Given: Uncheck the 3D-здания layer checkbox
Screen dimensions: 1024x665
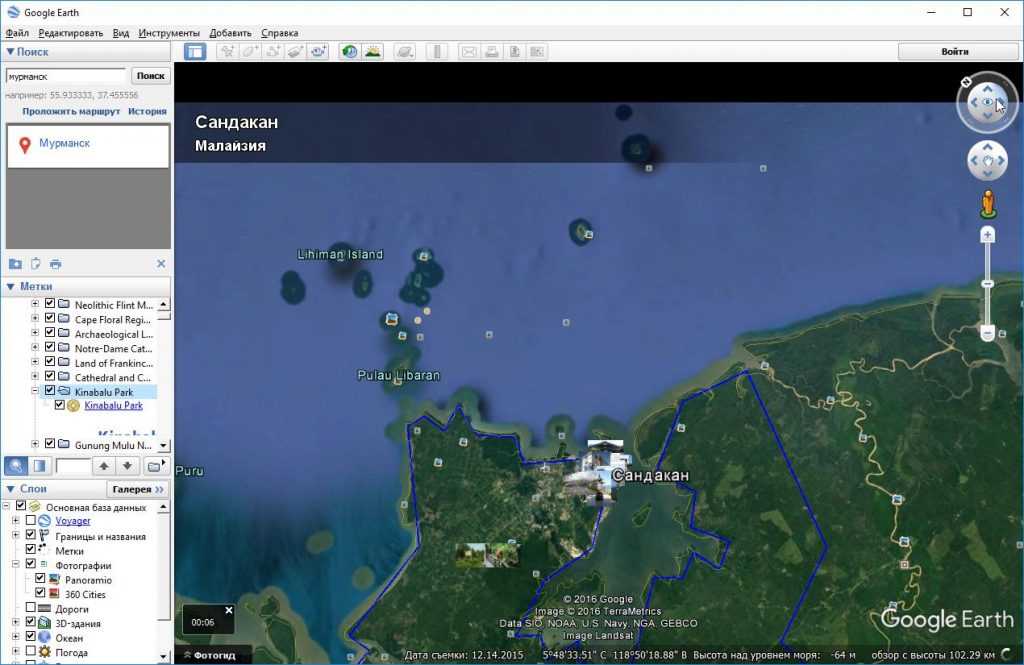Looking at the screenshot, I should (31, 622).
